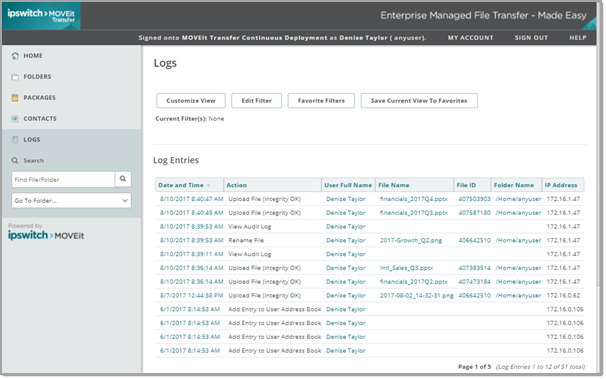This screenshot has width=606, height=379.
Task: Click the Edit Filter button
Action: pos(257,101)
